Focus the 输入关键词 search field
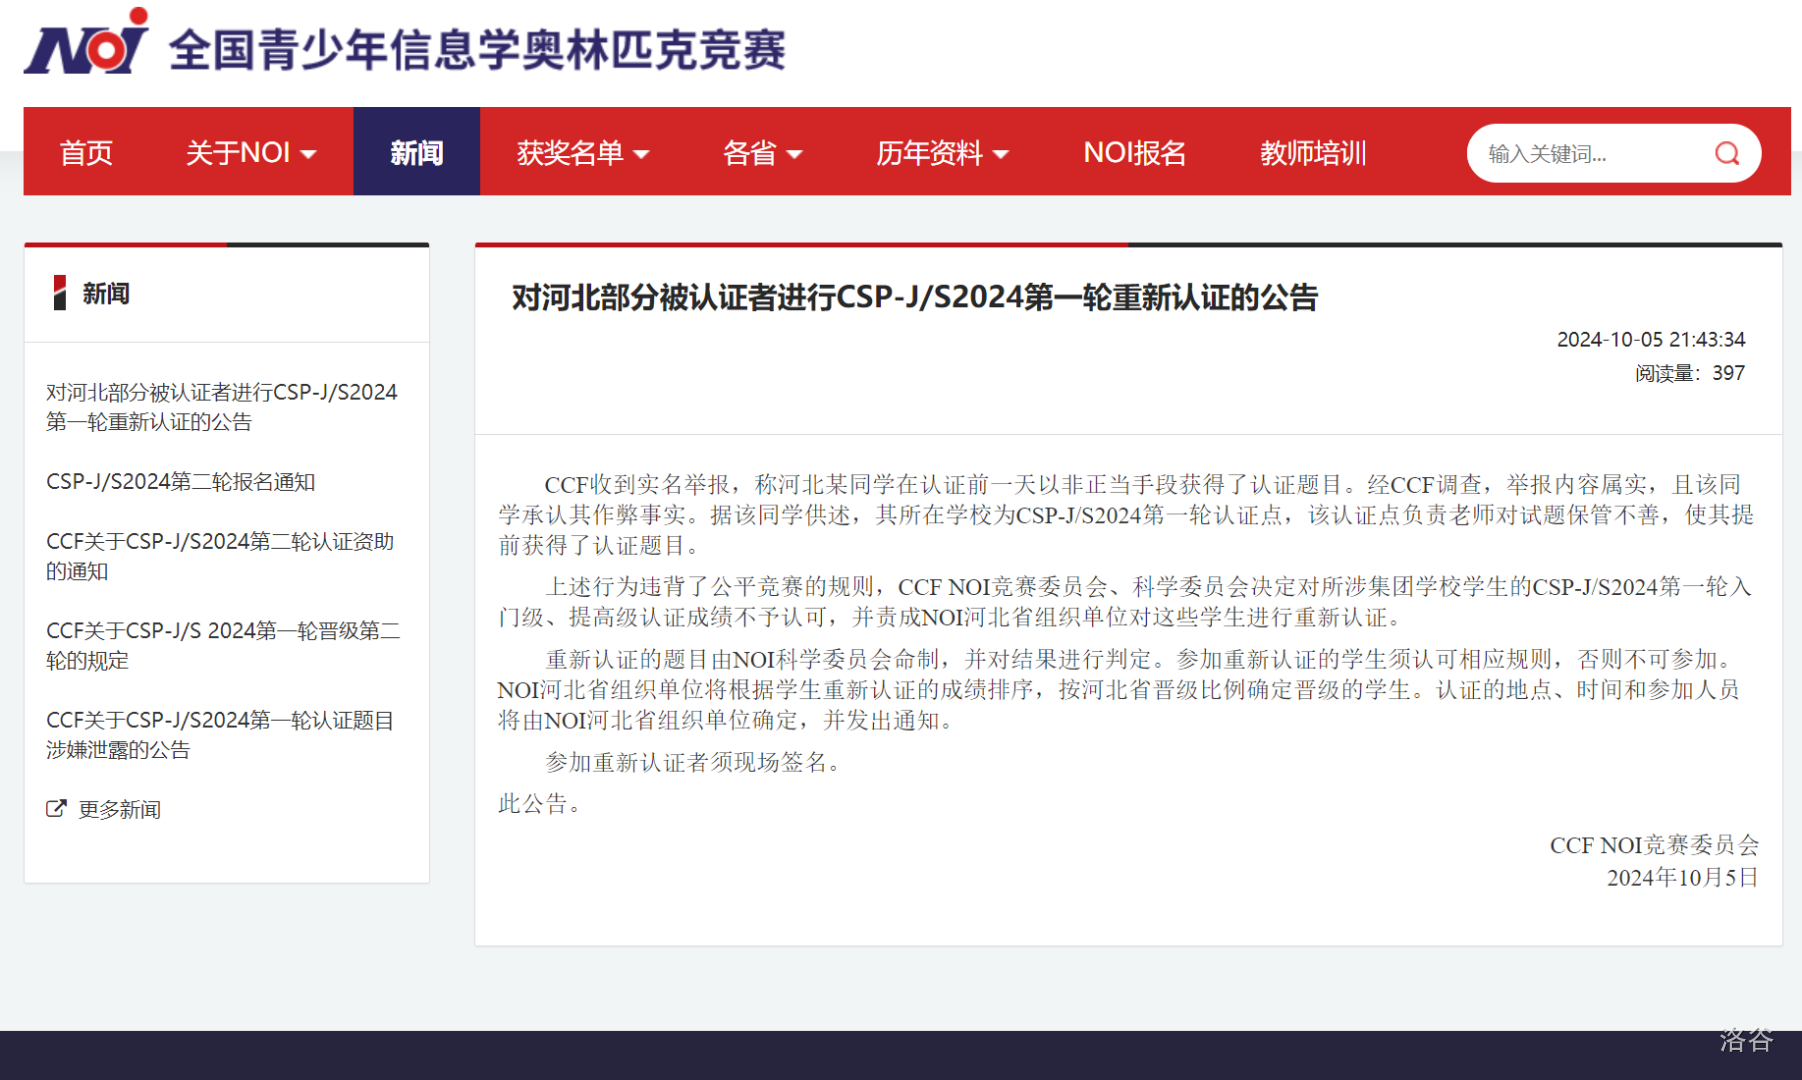 1590,153
